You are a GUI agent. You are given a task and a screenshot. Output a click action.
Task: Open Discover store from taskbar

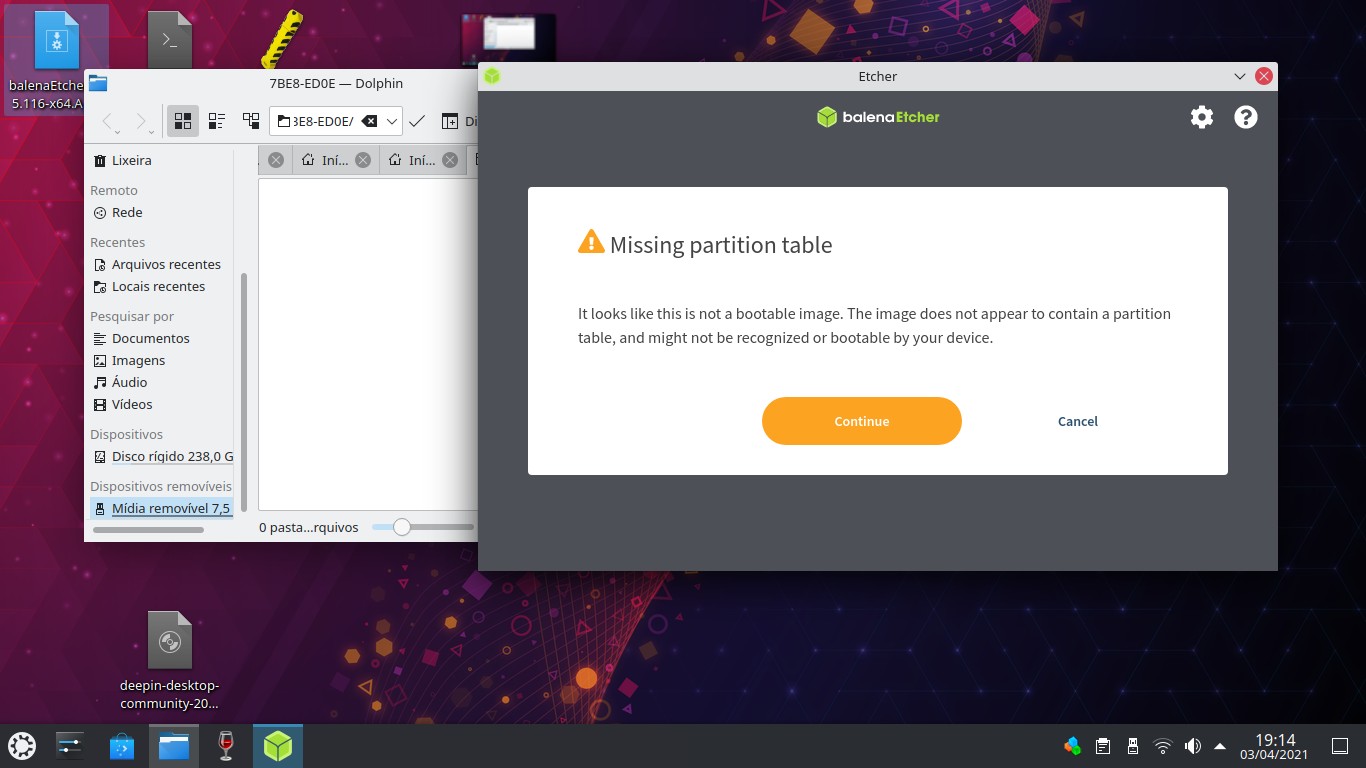(122, 746)
